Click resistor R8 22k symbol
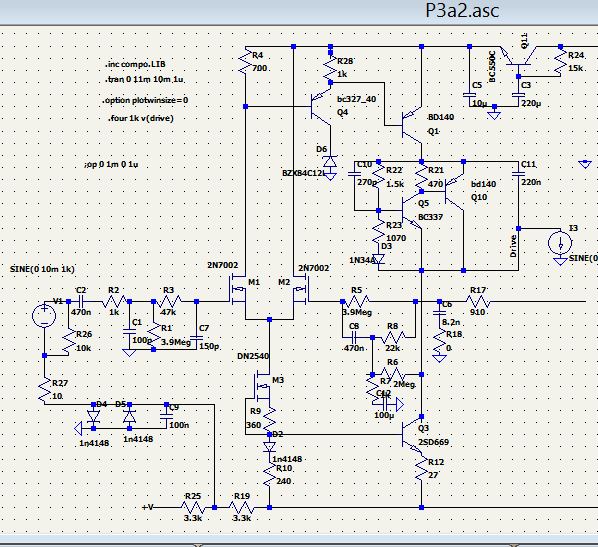This screenshot has height=547, width=598. coord(393,337)
